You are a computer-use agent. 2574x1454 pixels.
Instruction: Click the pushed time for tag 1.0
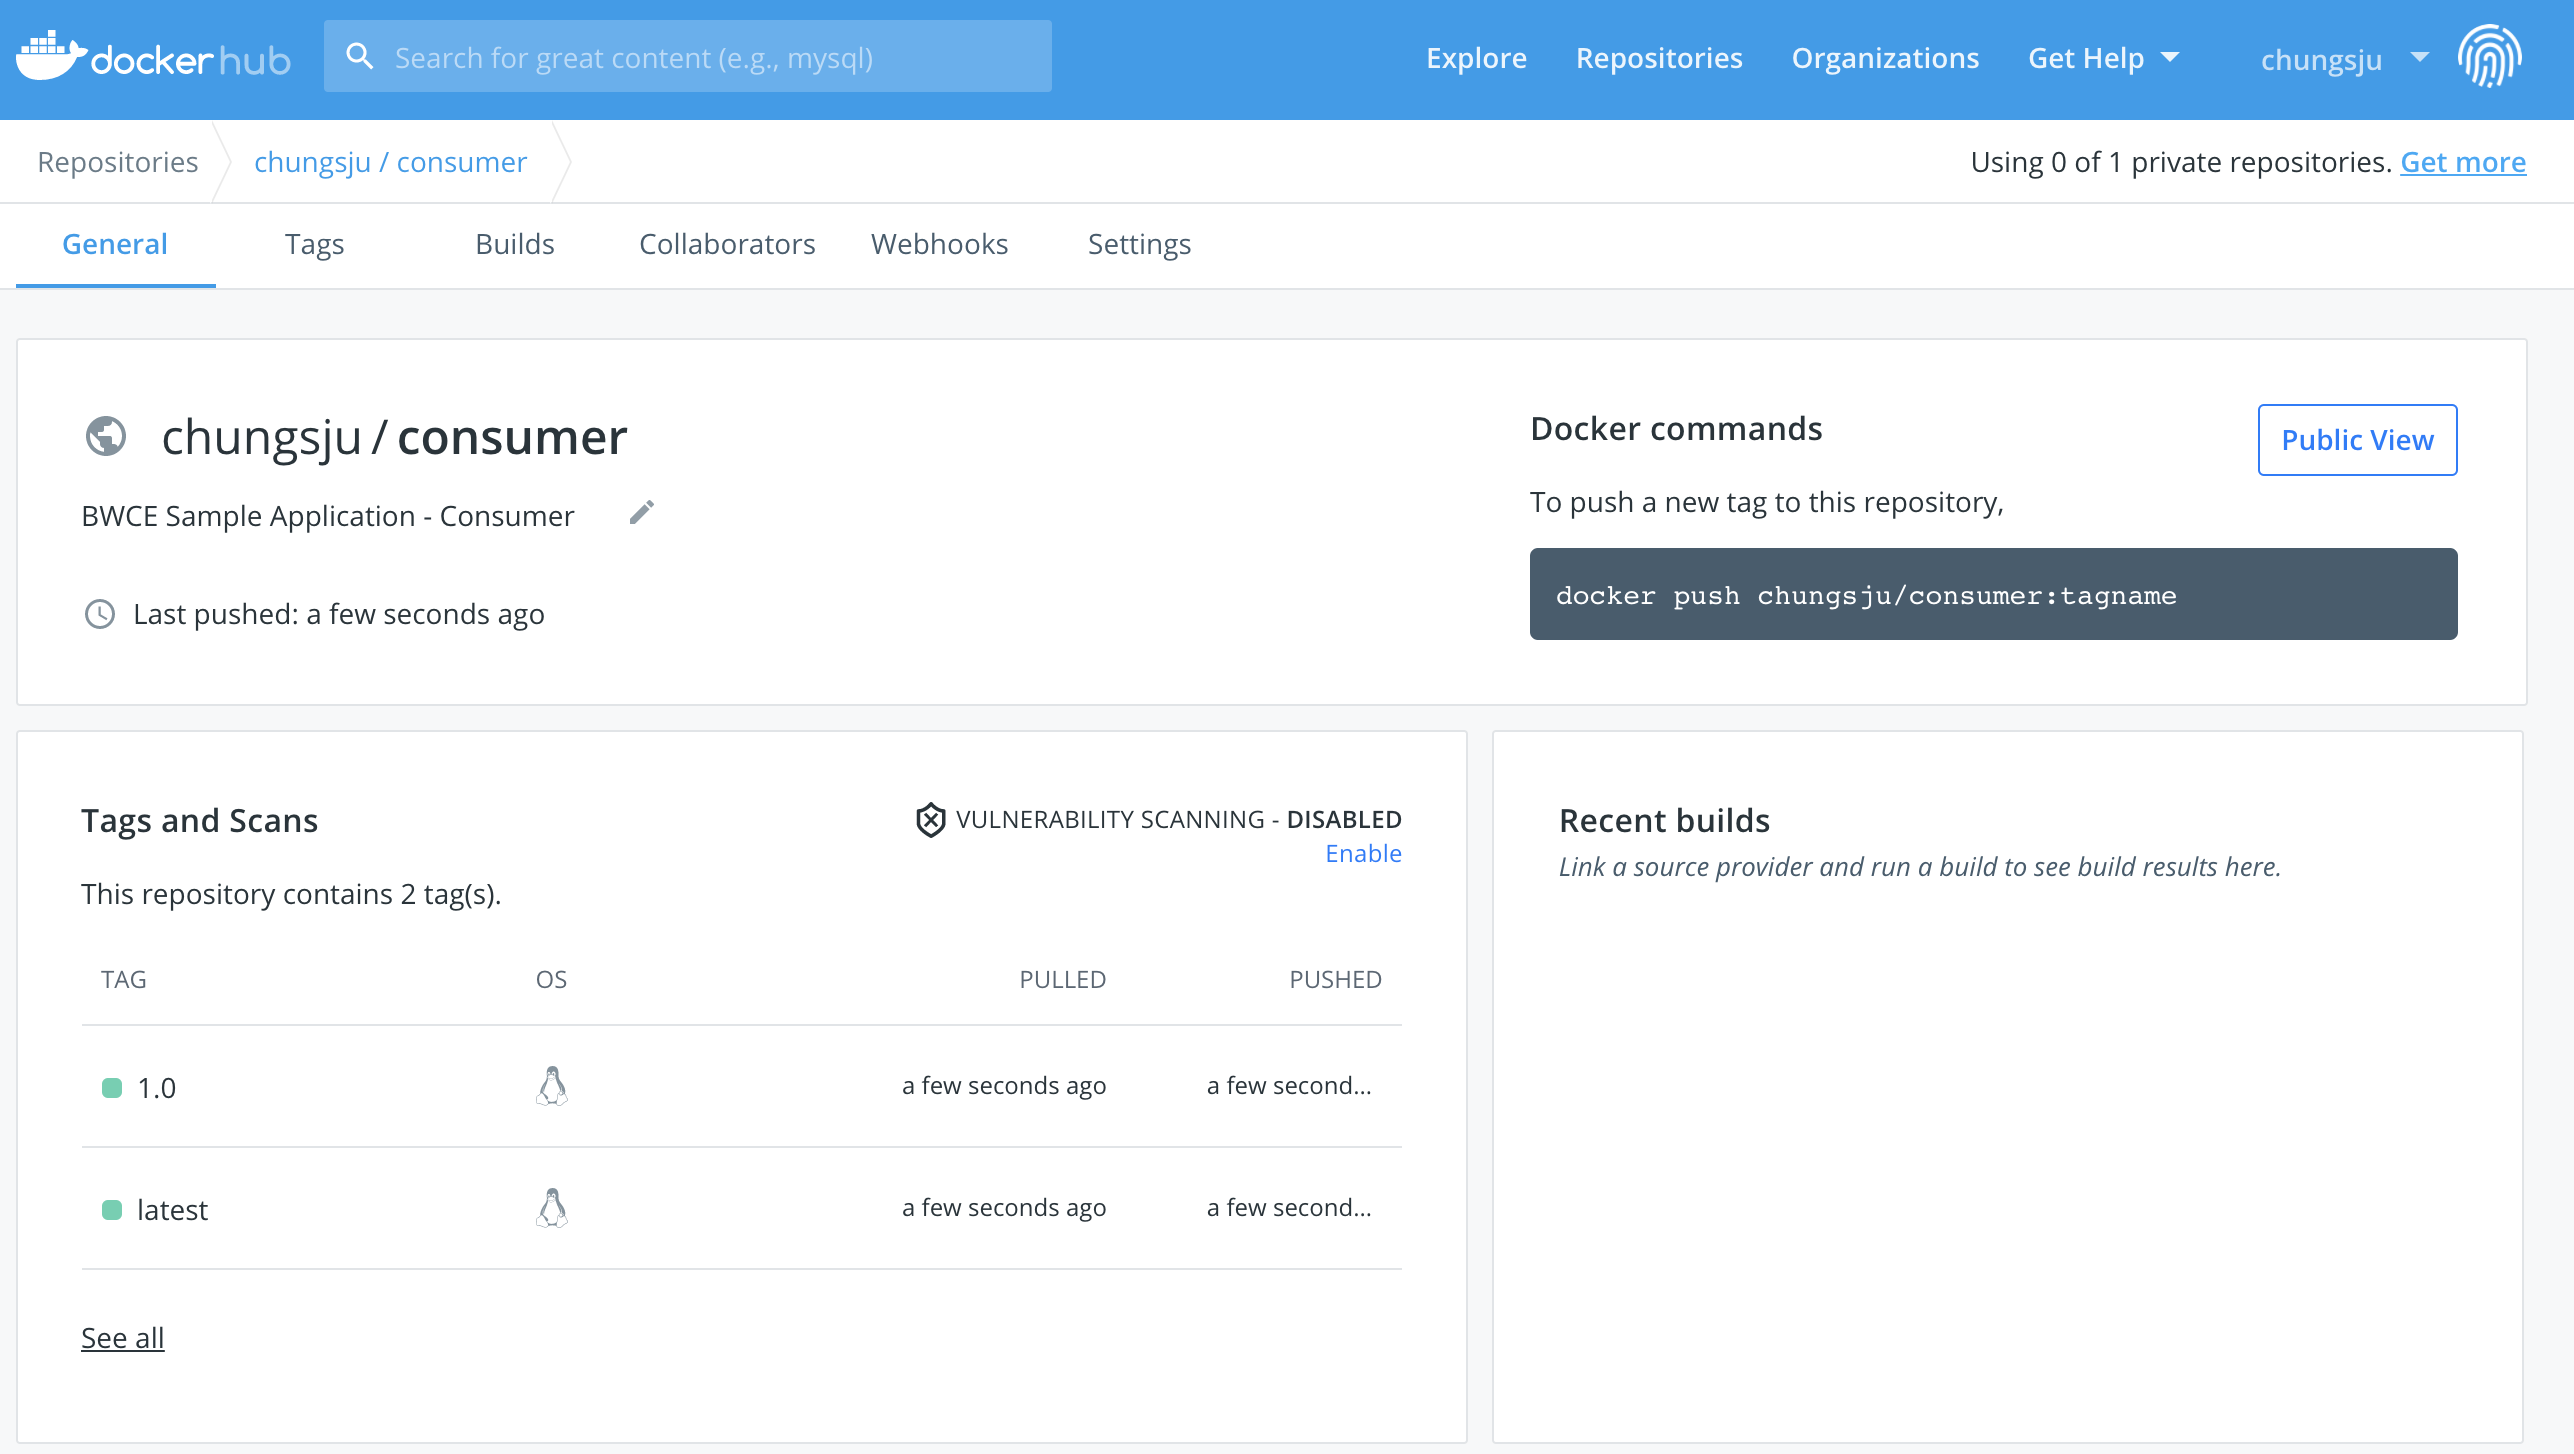point(1289,1086)
